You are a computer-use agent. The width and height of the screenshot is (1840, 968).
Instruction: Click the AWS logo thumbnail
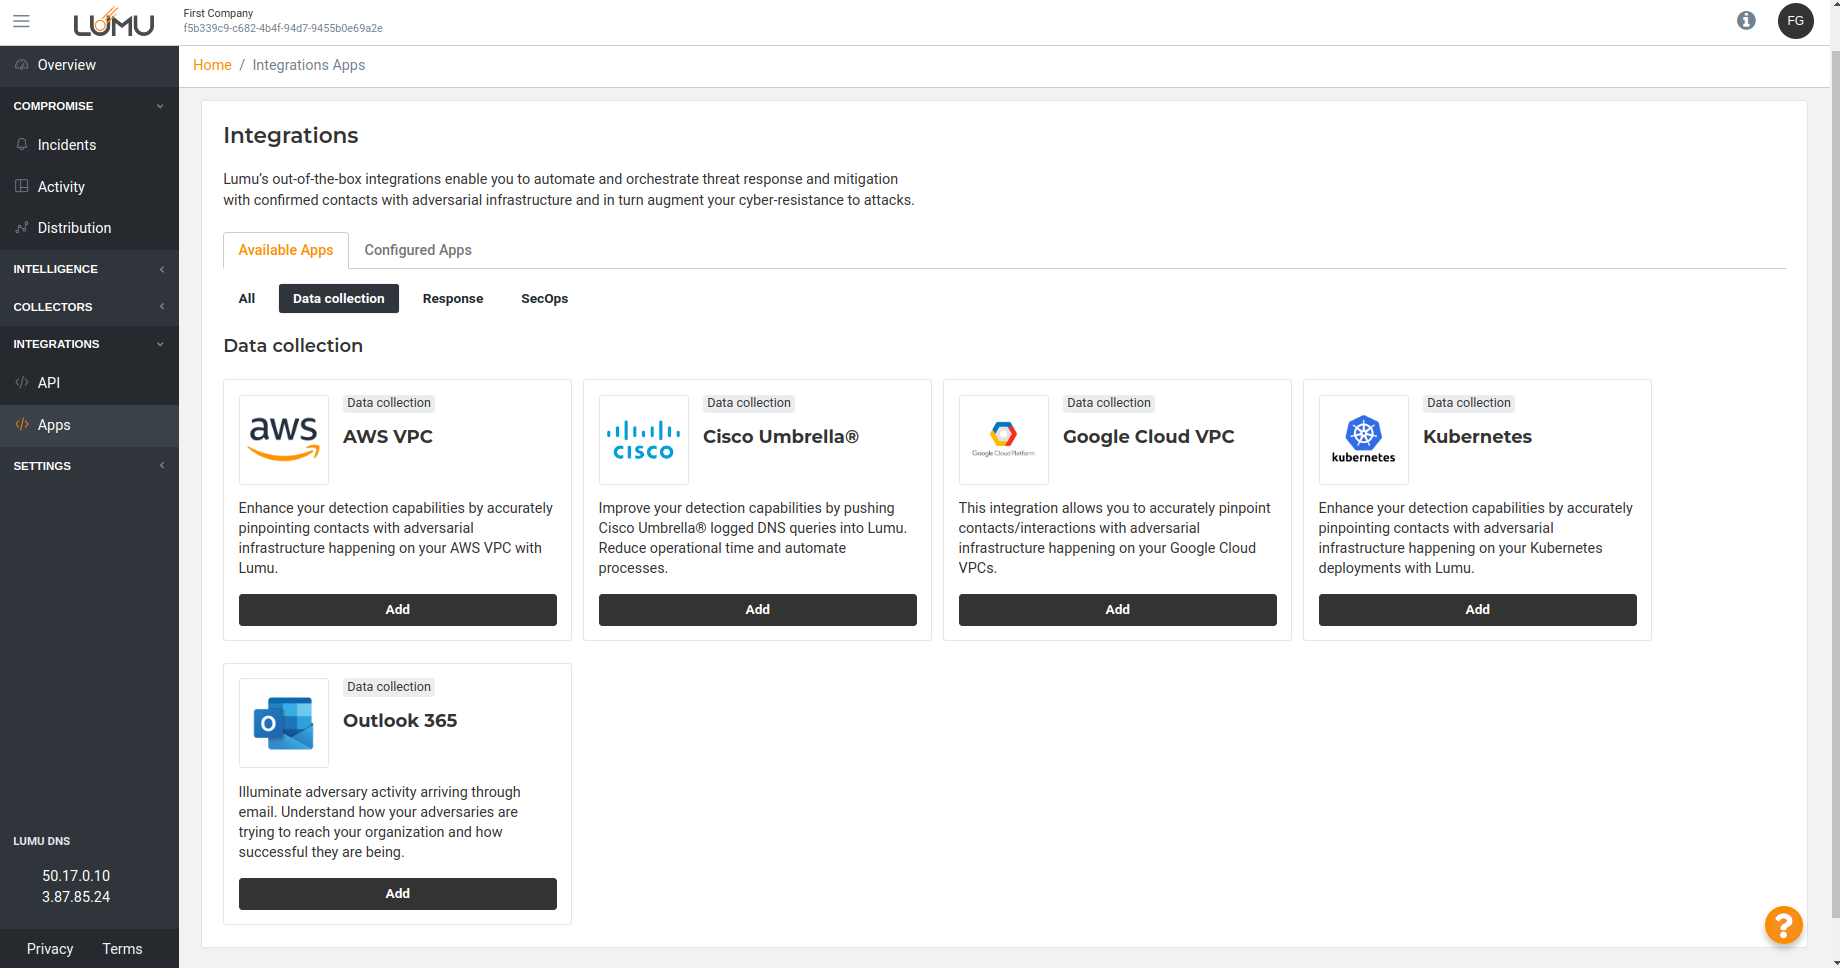284,439
